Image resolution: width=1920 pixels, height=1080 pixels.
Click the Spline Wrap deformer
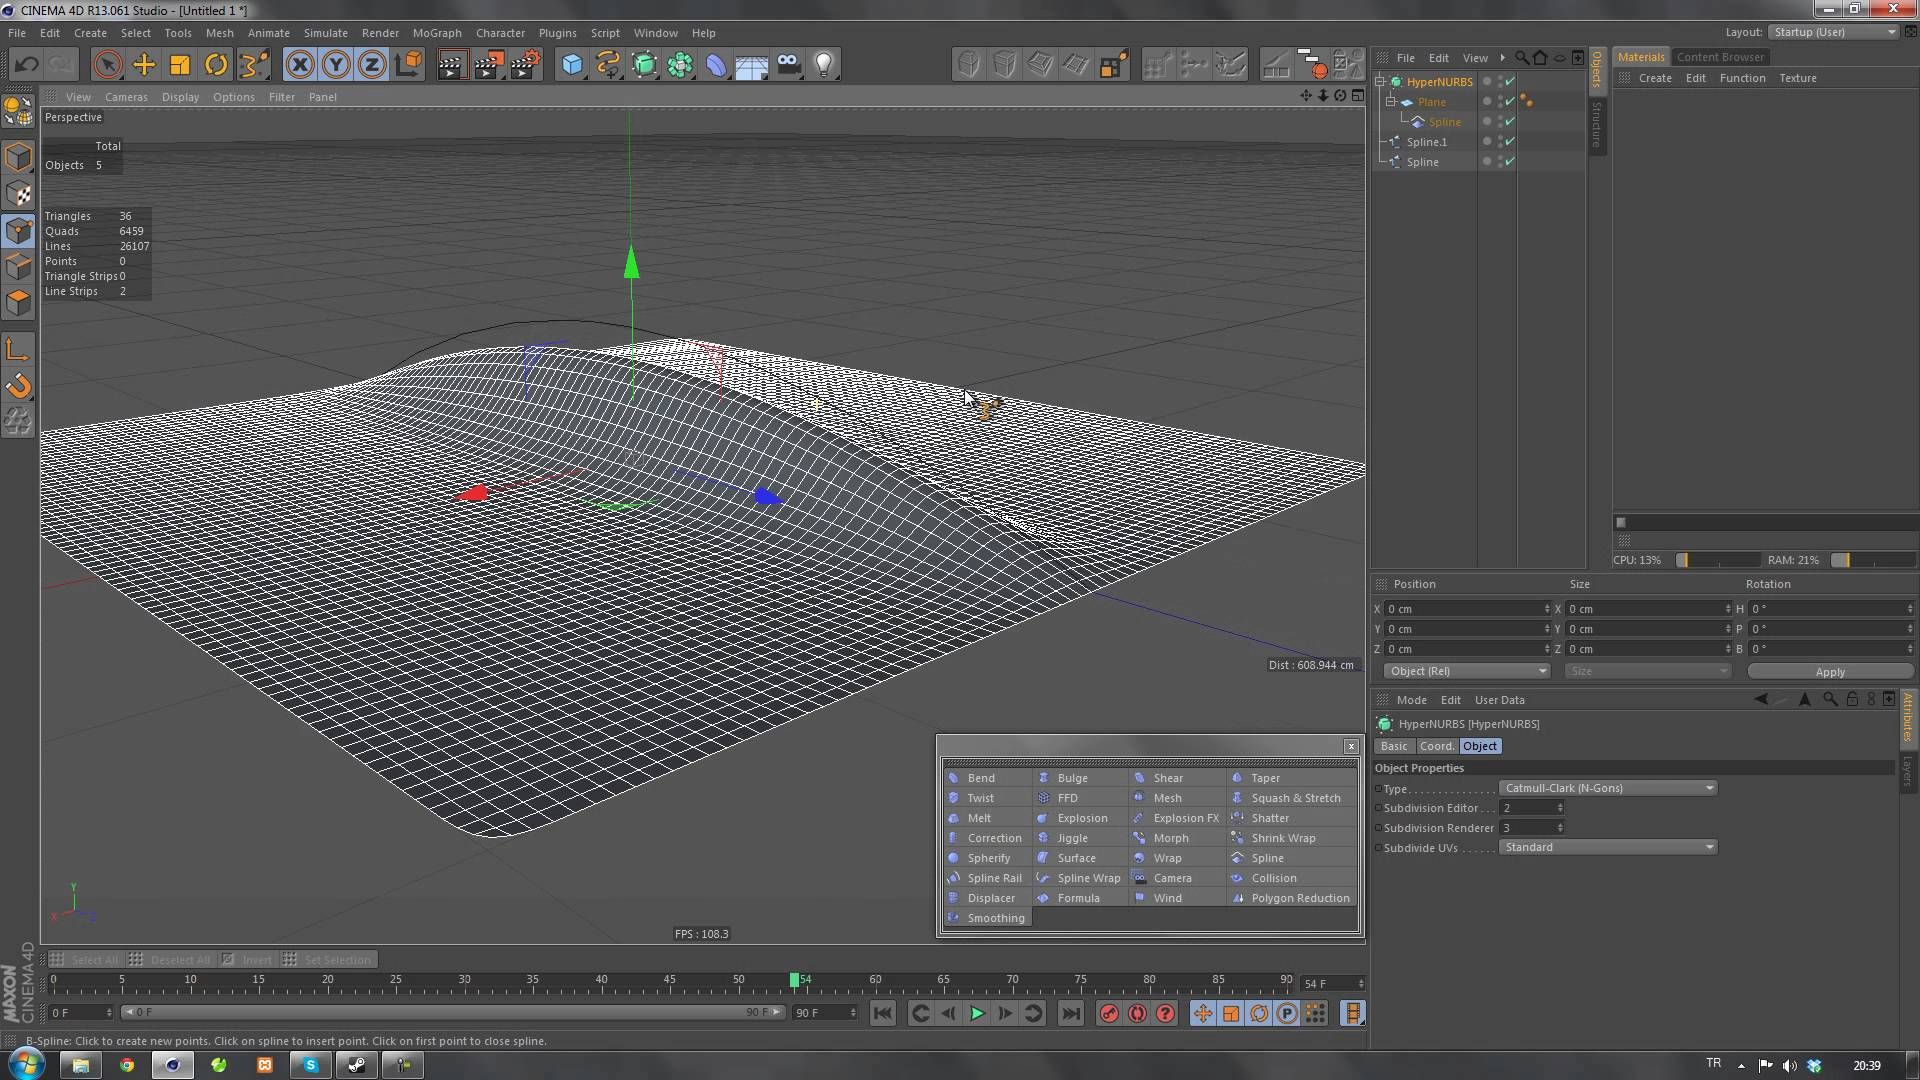[1087, 878]
